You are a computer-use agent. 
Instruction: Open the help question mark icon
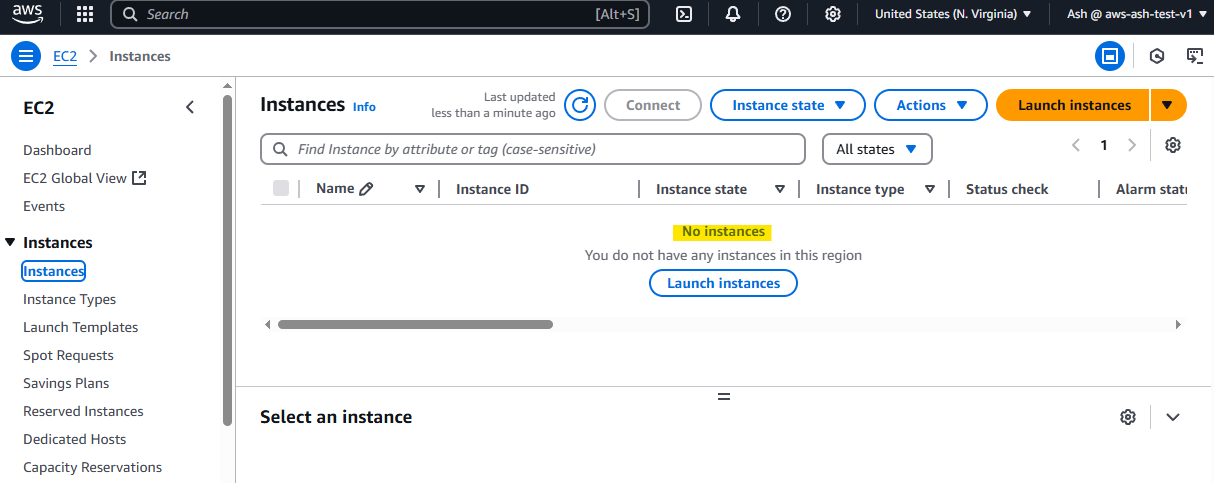(783, 14)
